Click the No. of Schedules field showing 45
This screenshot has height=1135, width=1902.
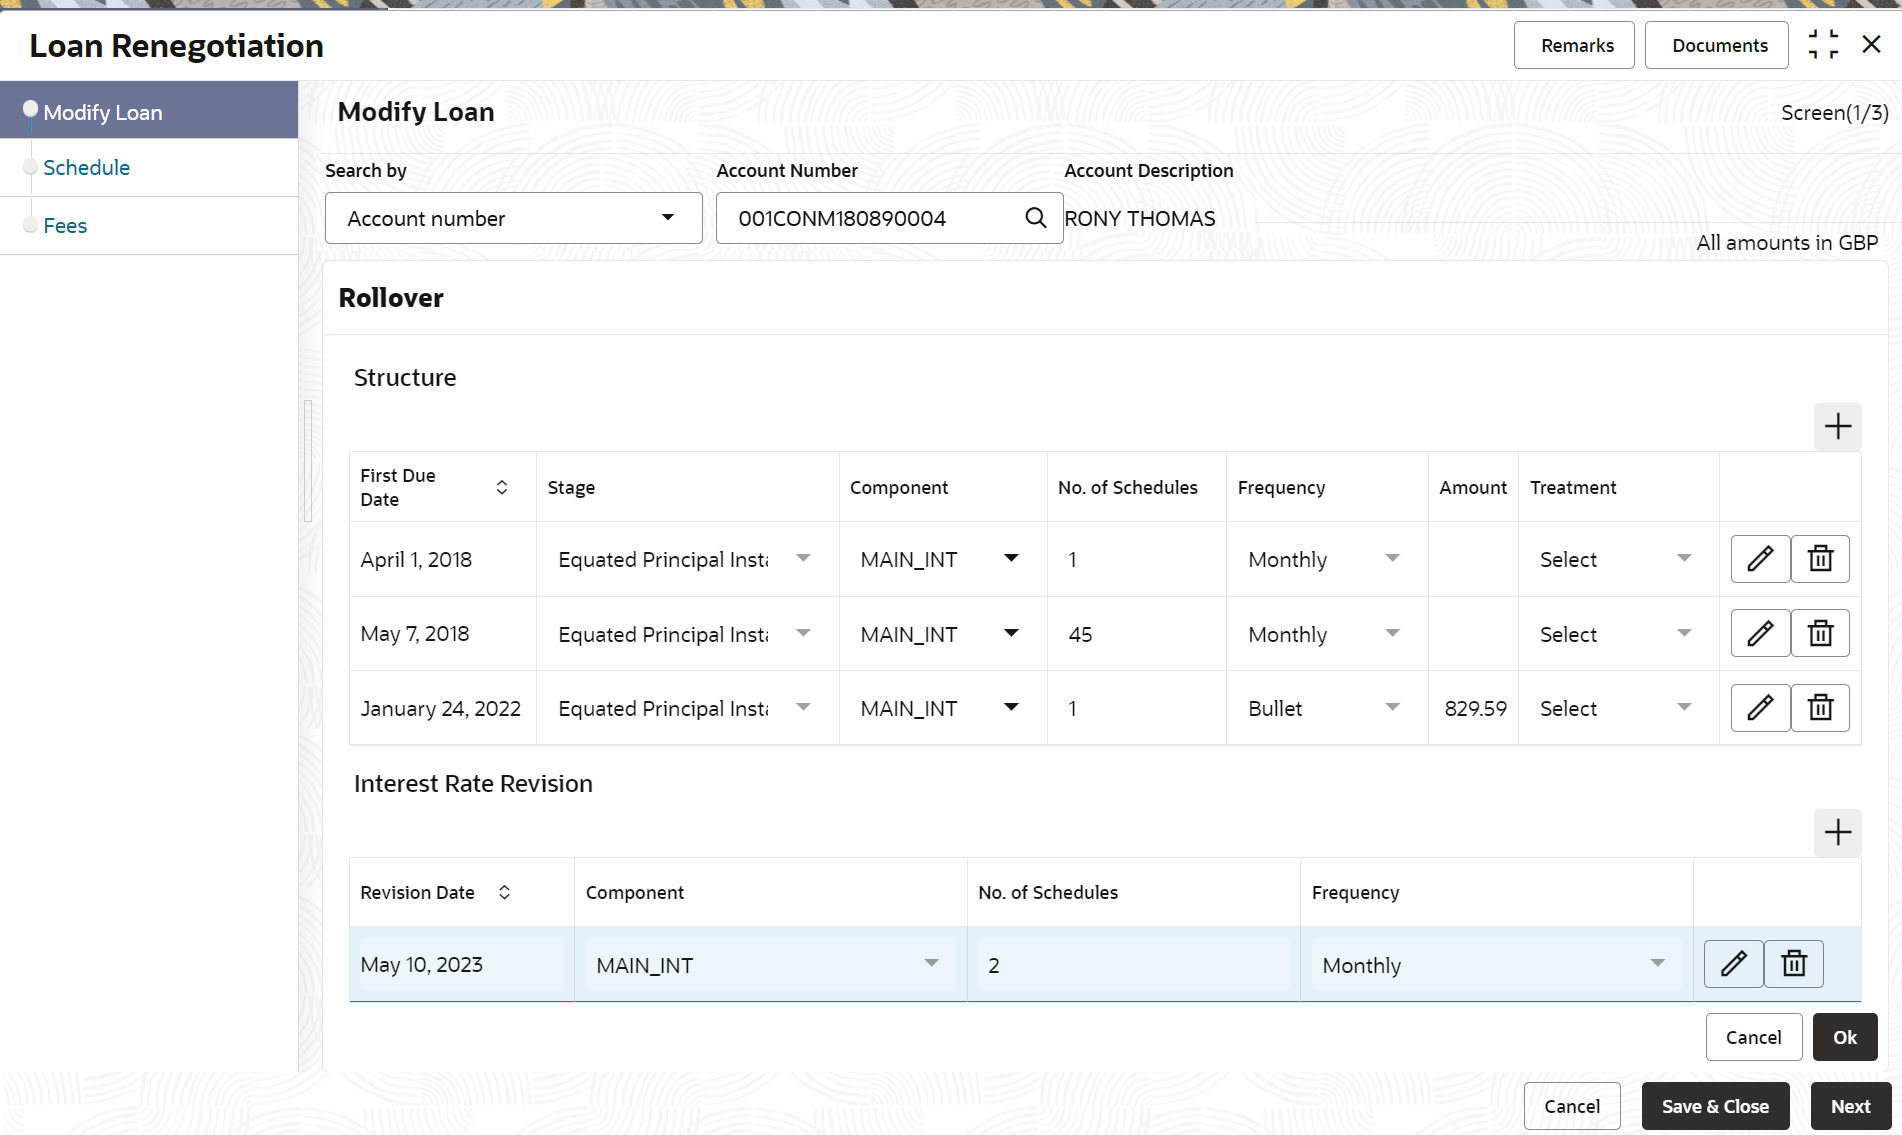pyautogui.click(x=1135, y=634)
